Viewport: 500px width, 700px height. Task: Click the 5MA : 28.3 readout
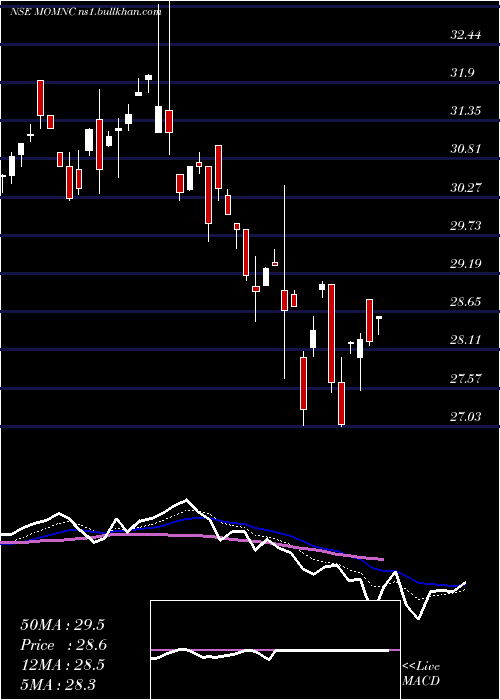tap(58, 684)
